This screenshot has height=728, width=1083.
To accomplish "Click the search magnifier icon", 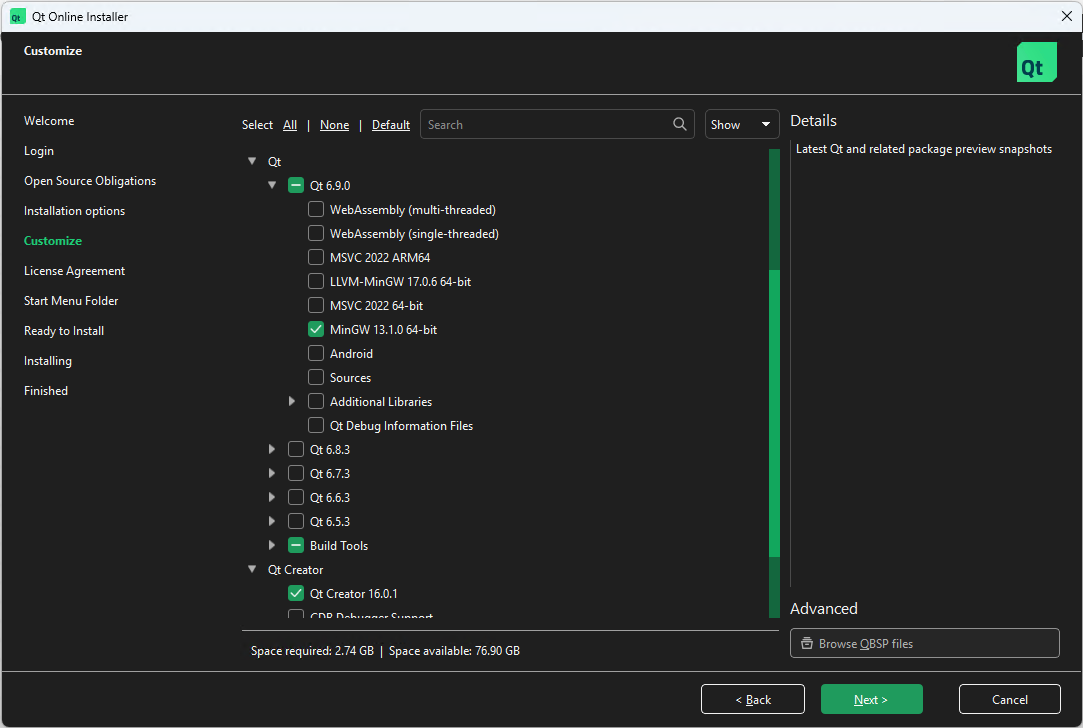I will [680, 124].
